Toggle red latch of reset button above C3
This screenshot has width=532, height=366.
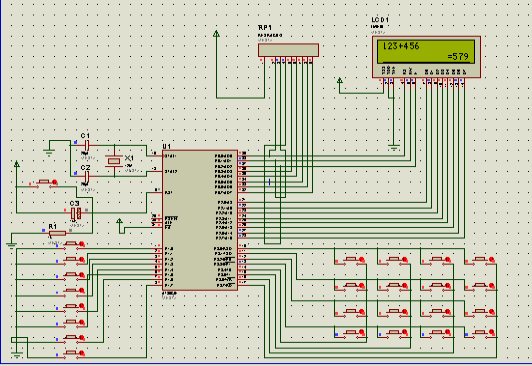tap(55, 182)
